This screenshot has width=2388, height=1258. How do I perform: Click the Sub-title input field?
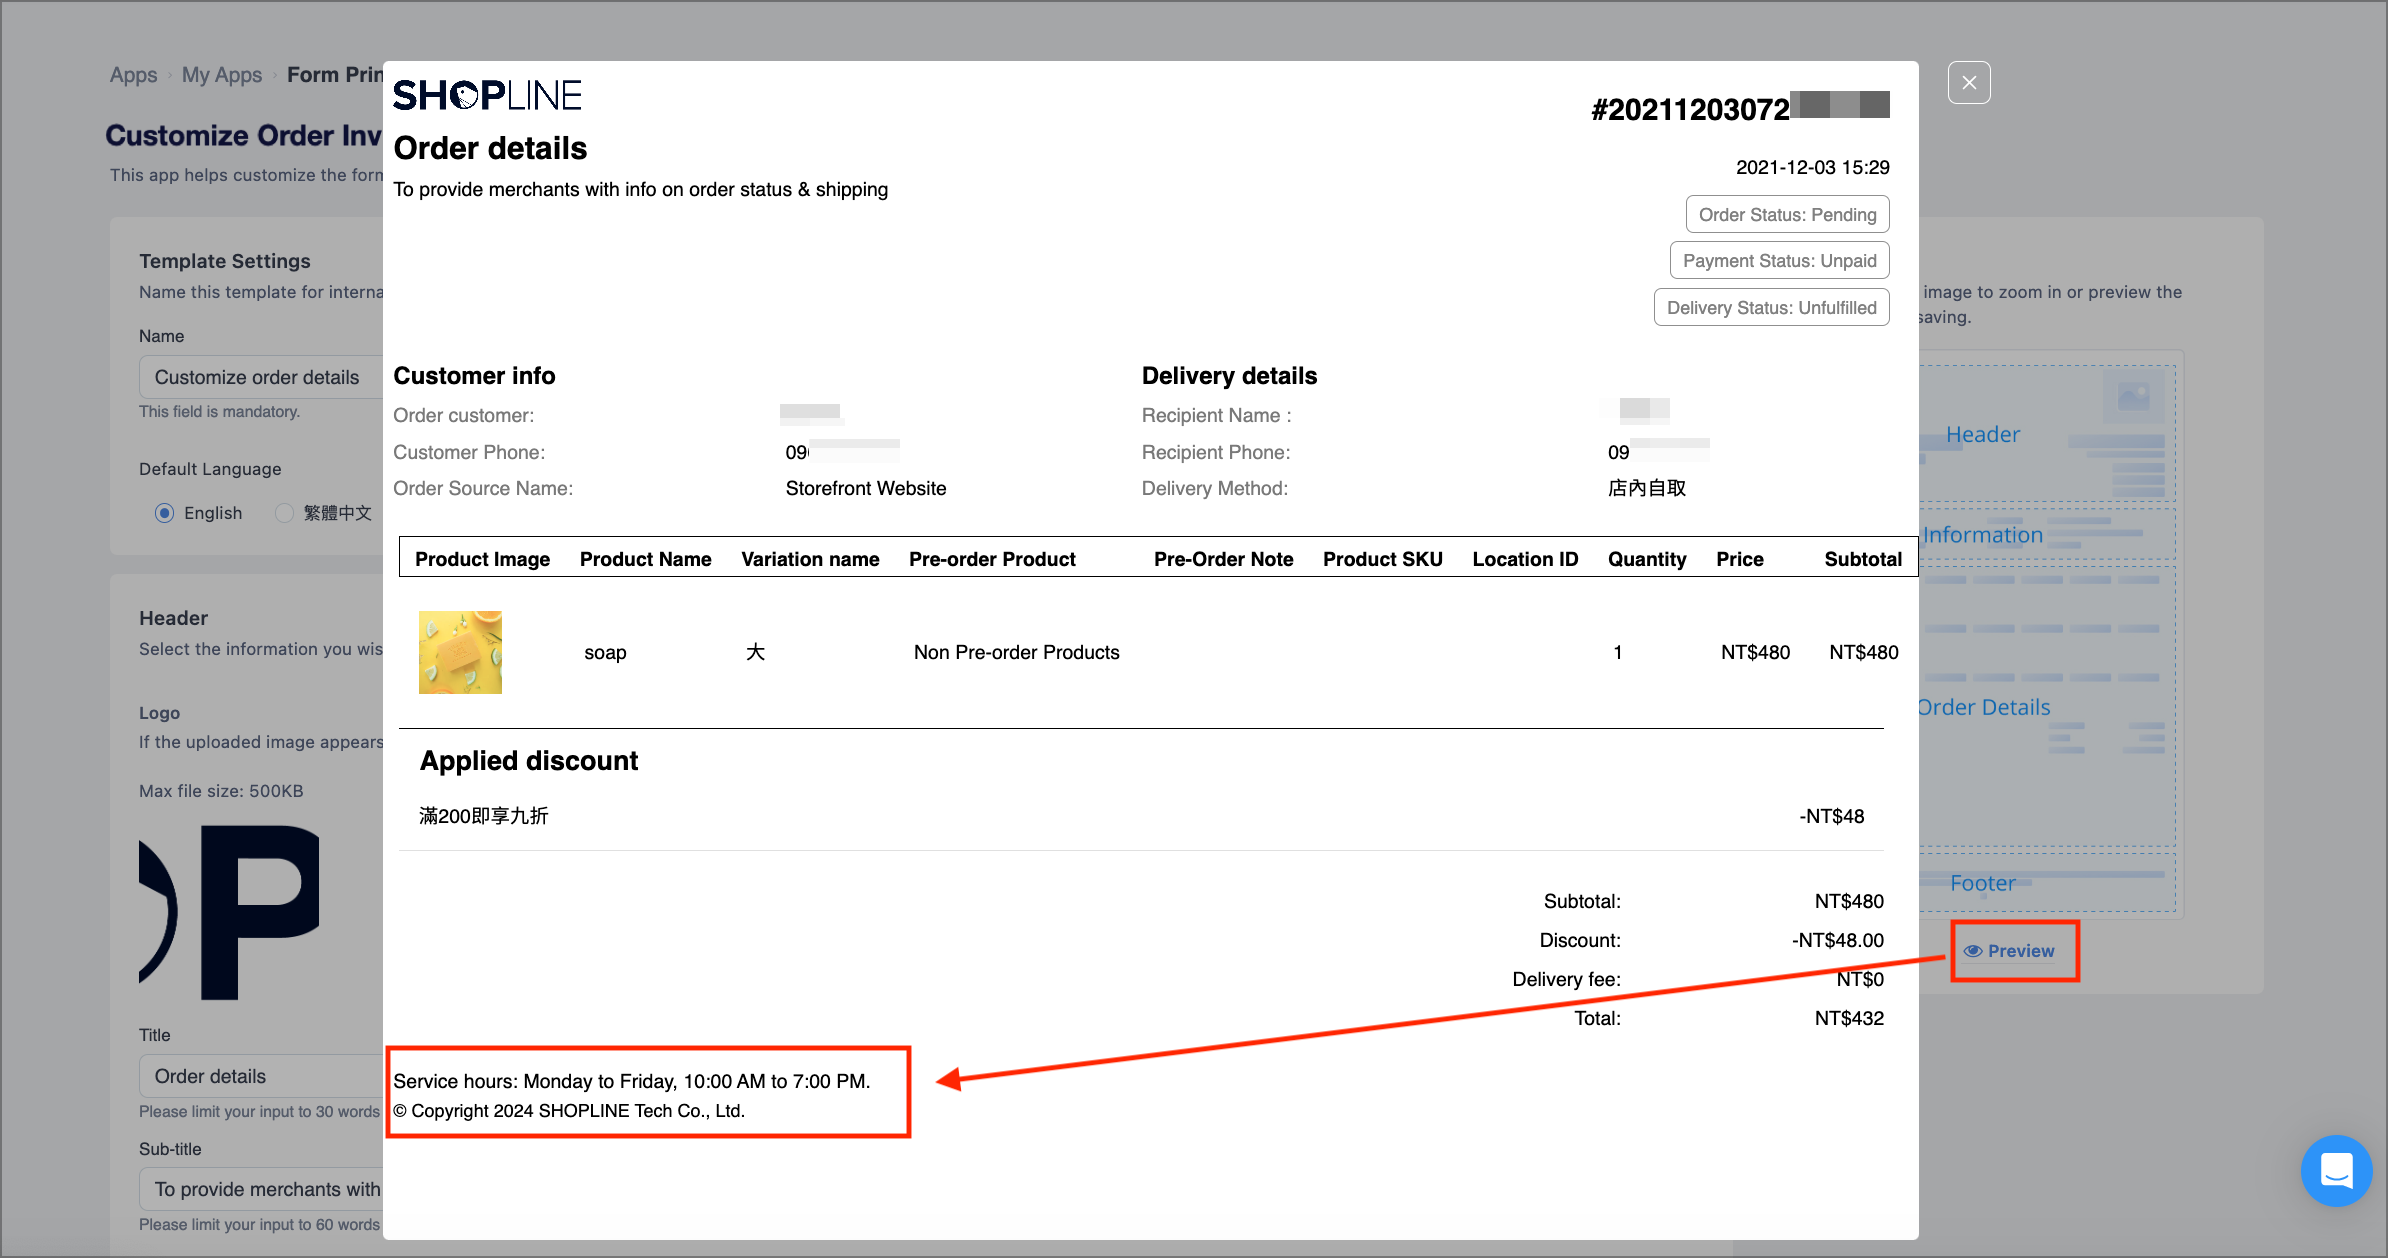coord(262,1189)
